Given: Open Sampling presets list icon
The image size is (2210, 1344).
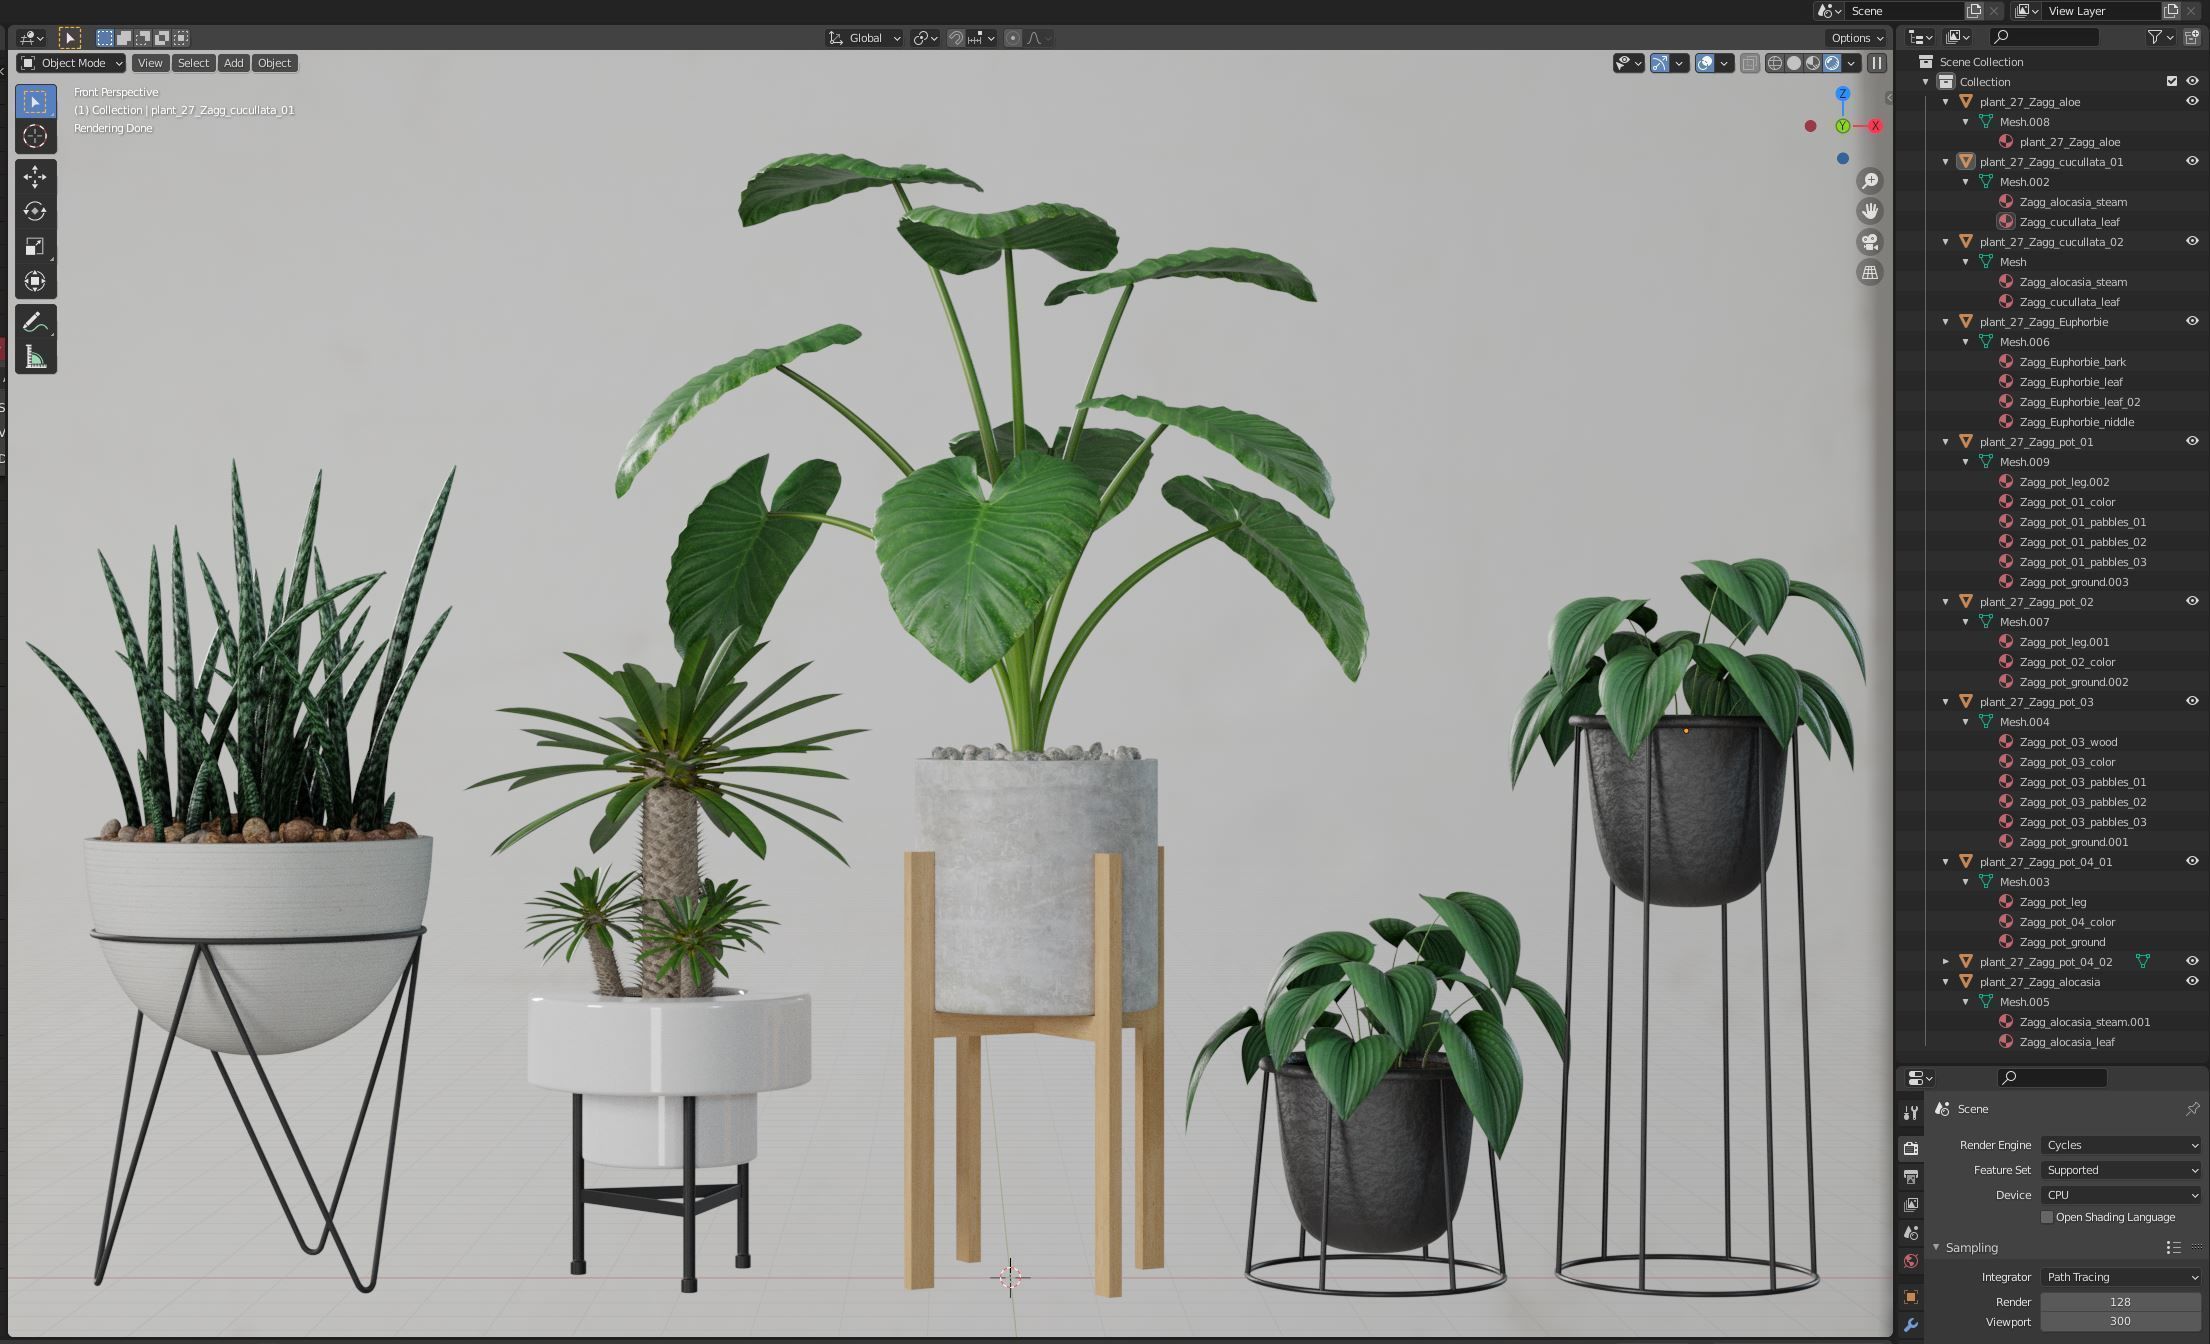Looking at the screenshot, I should [x=2173, y=1248].
